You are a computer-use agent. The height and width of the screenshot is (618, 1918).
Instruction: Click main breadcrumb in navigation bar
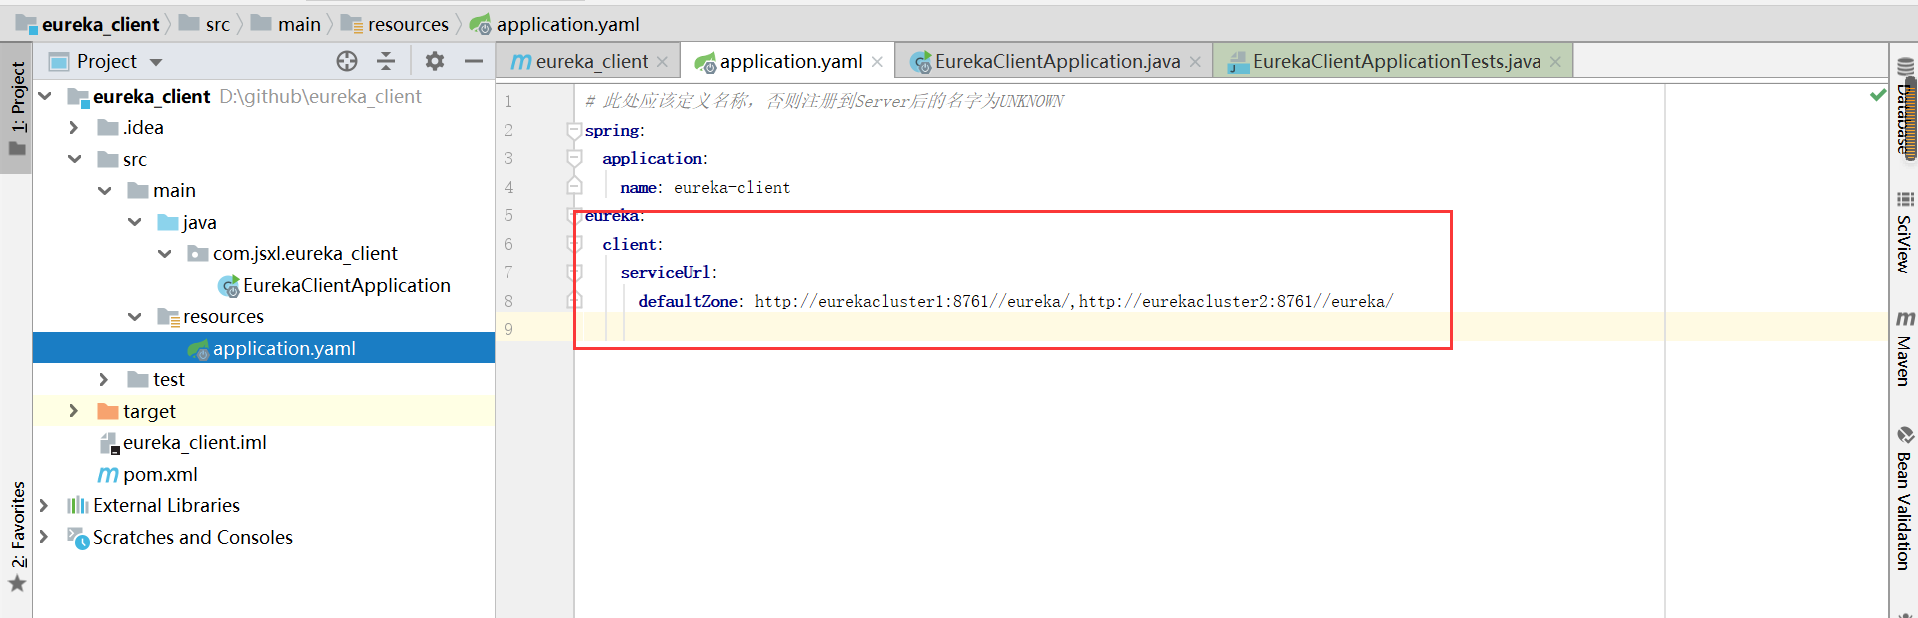(x=286, y=24)
